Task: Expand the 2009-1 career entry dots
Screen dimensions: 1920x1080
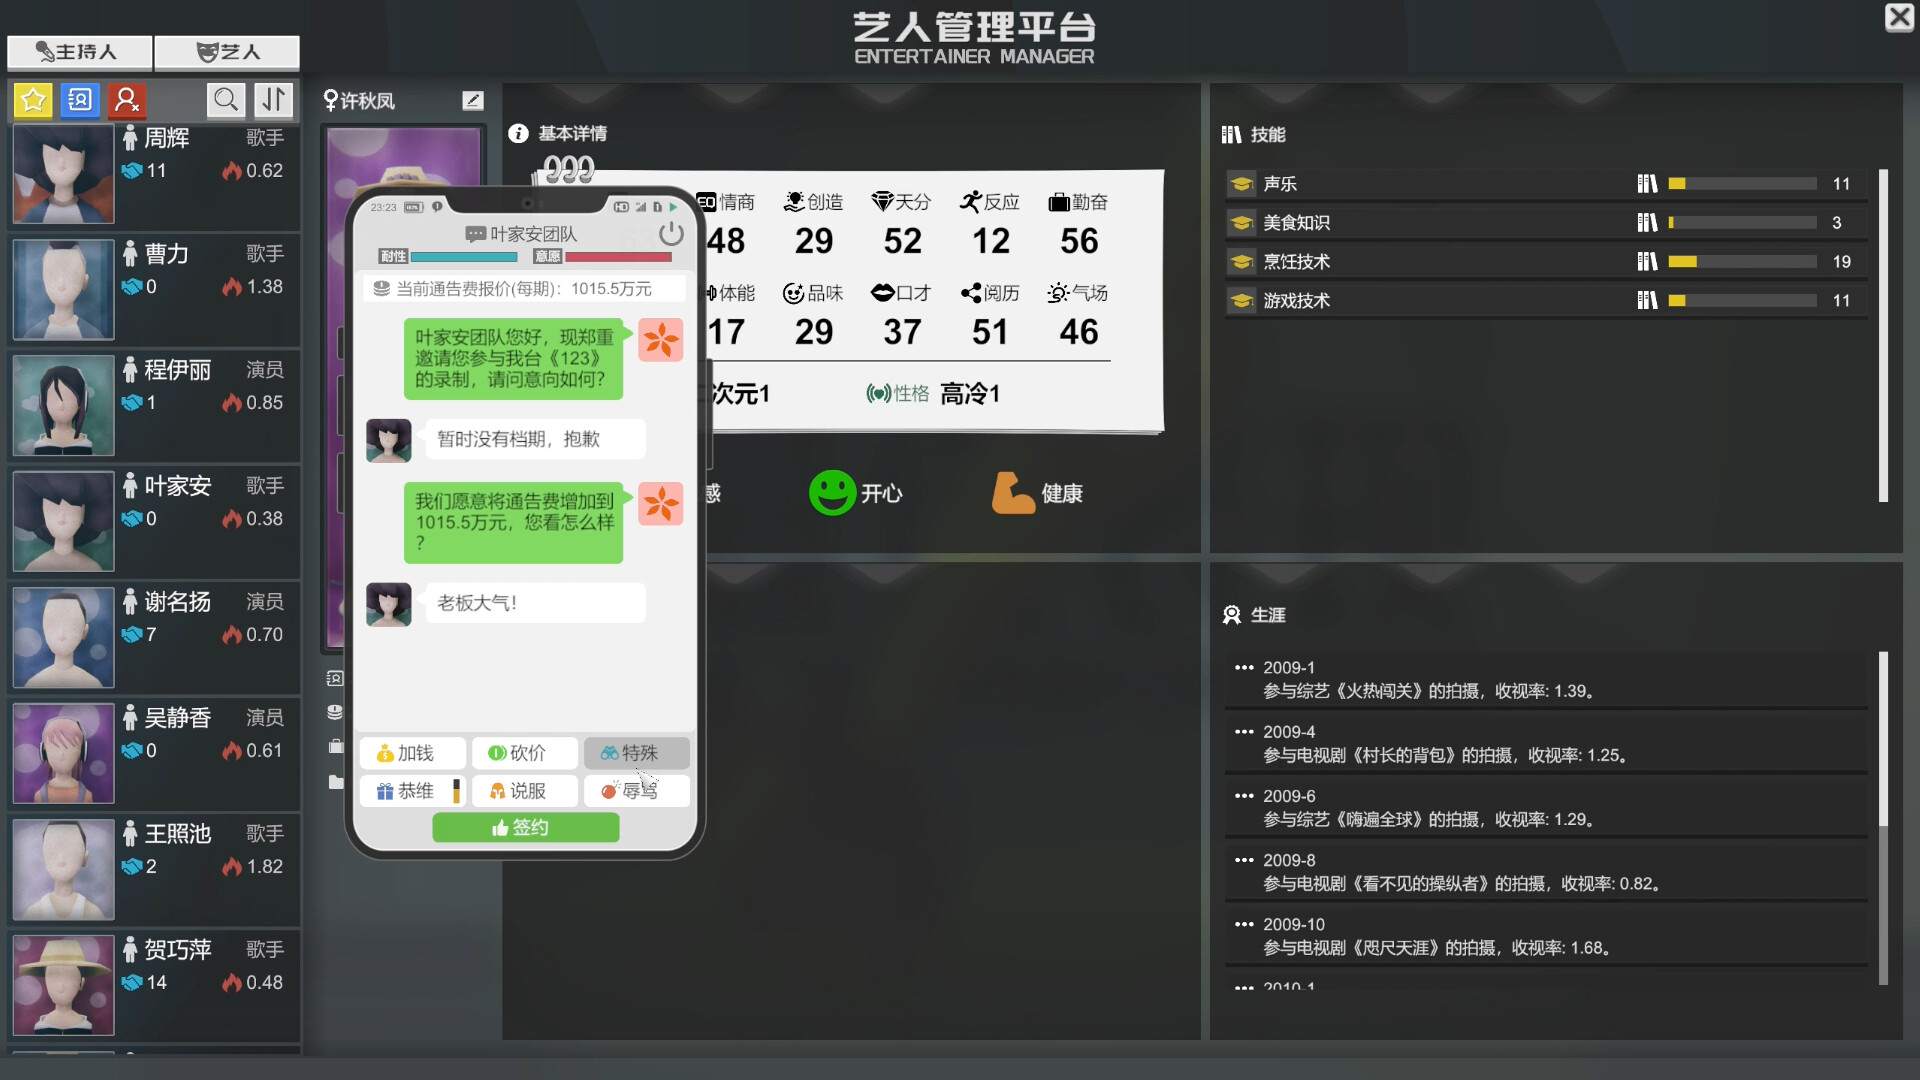Action: 1244,668
